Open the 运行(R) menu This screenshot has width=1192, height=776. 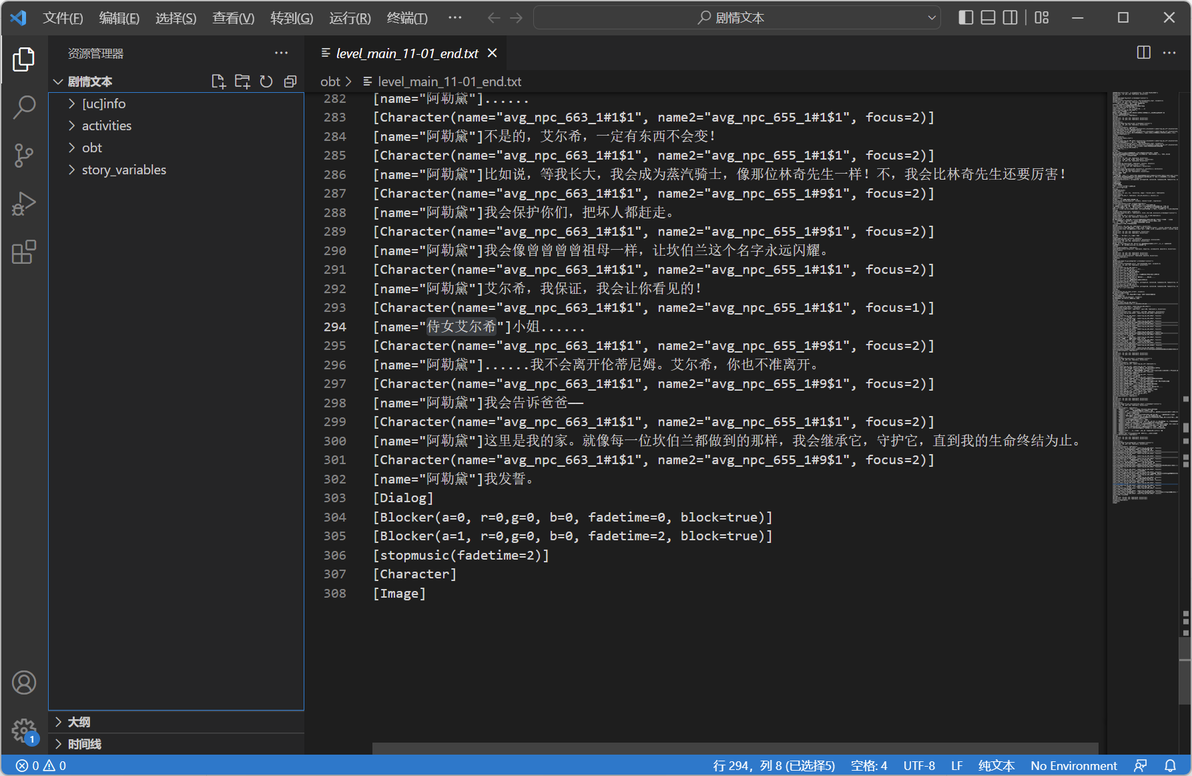pyautogui.click(x=350, y=17)
